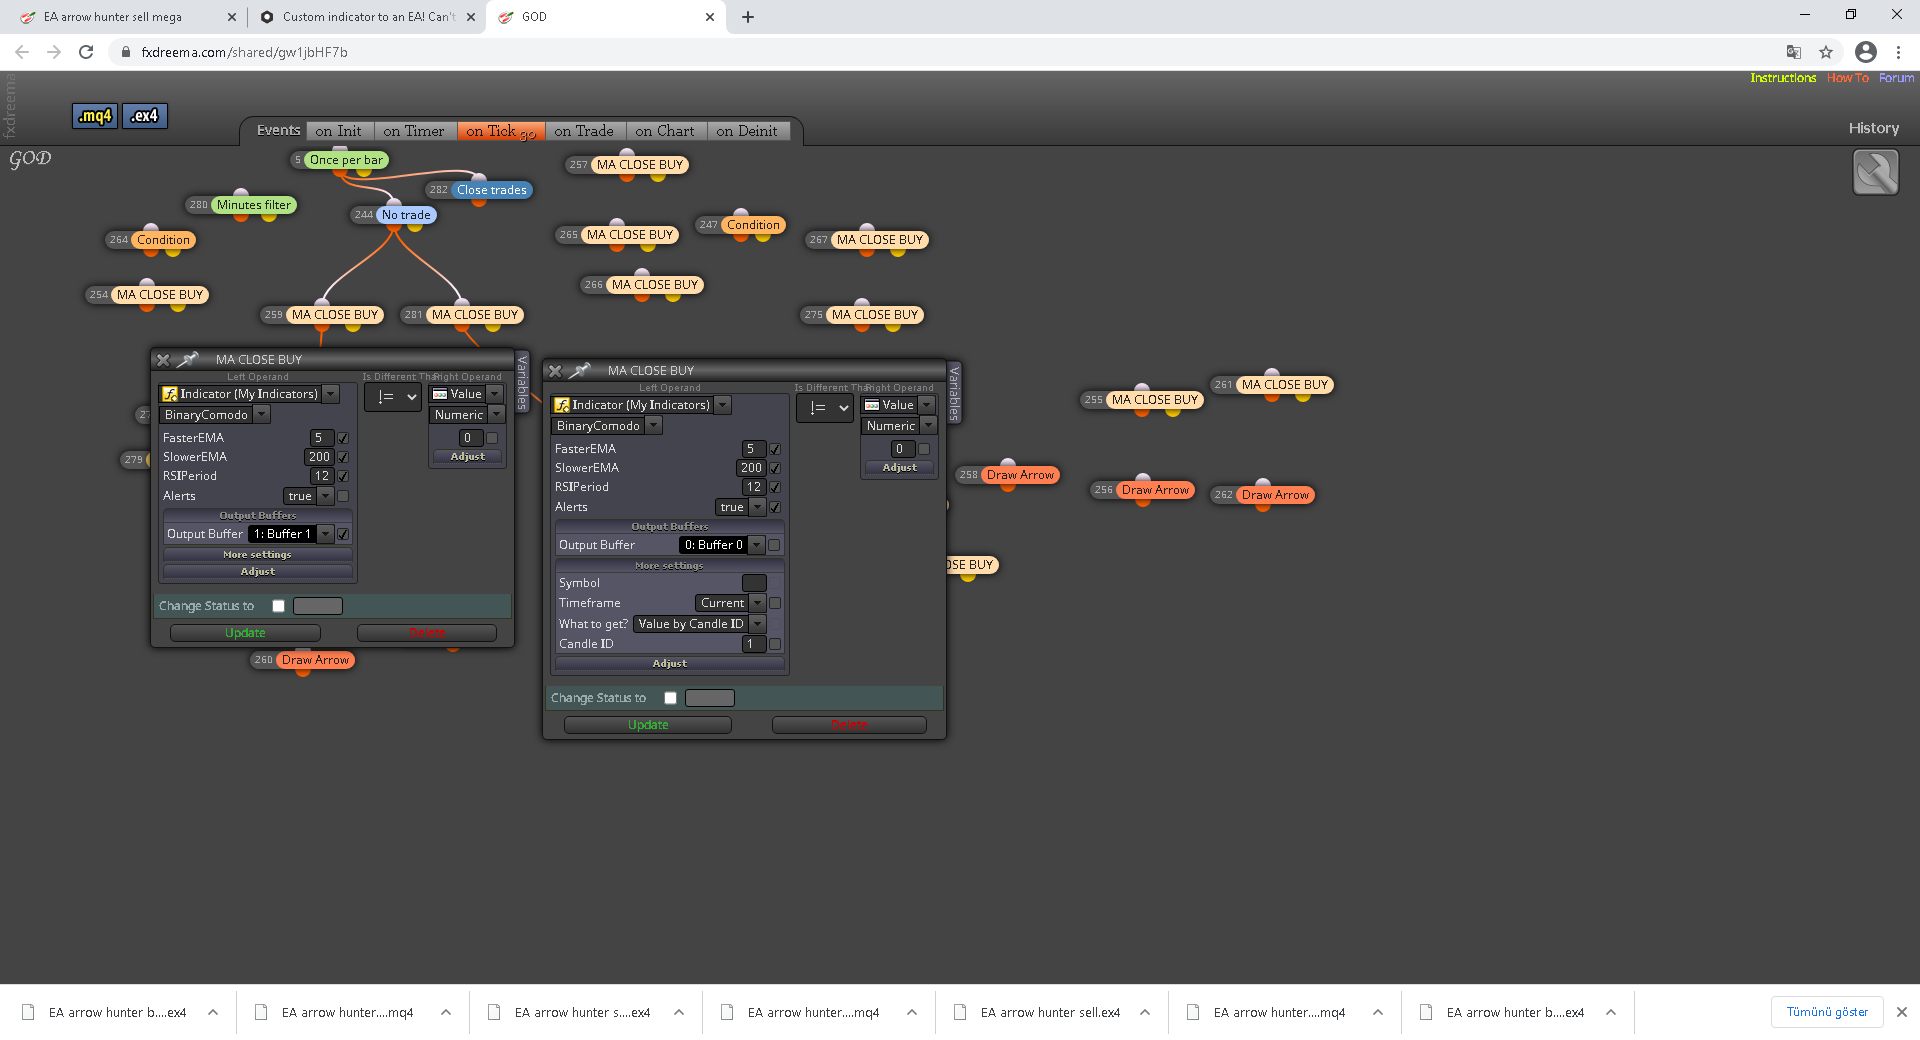Toggle SlowerEMA checkbox in left panel
This screenshot has width=1920, height=1040.
pos(343,457)
